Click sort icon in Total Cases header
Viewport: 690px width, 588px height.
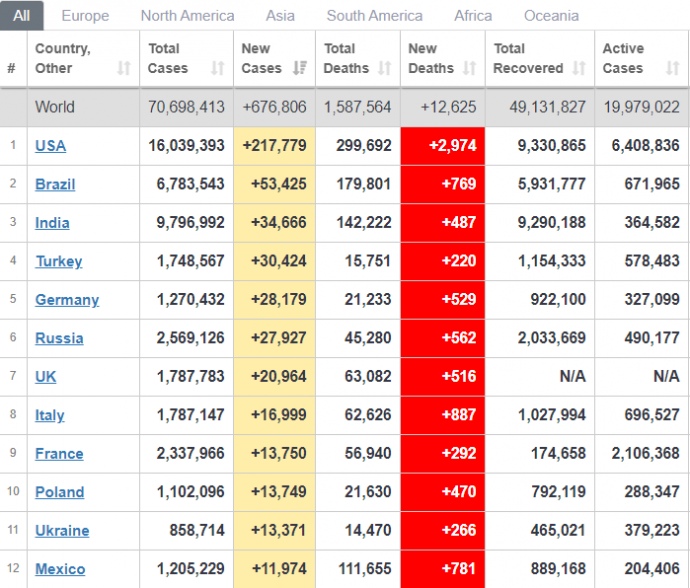coord(218,68)
